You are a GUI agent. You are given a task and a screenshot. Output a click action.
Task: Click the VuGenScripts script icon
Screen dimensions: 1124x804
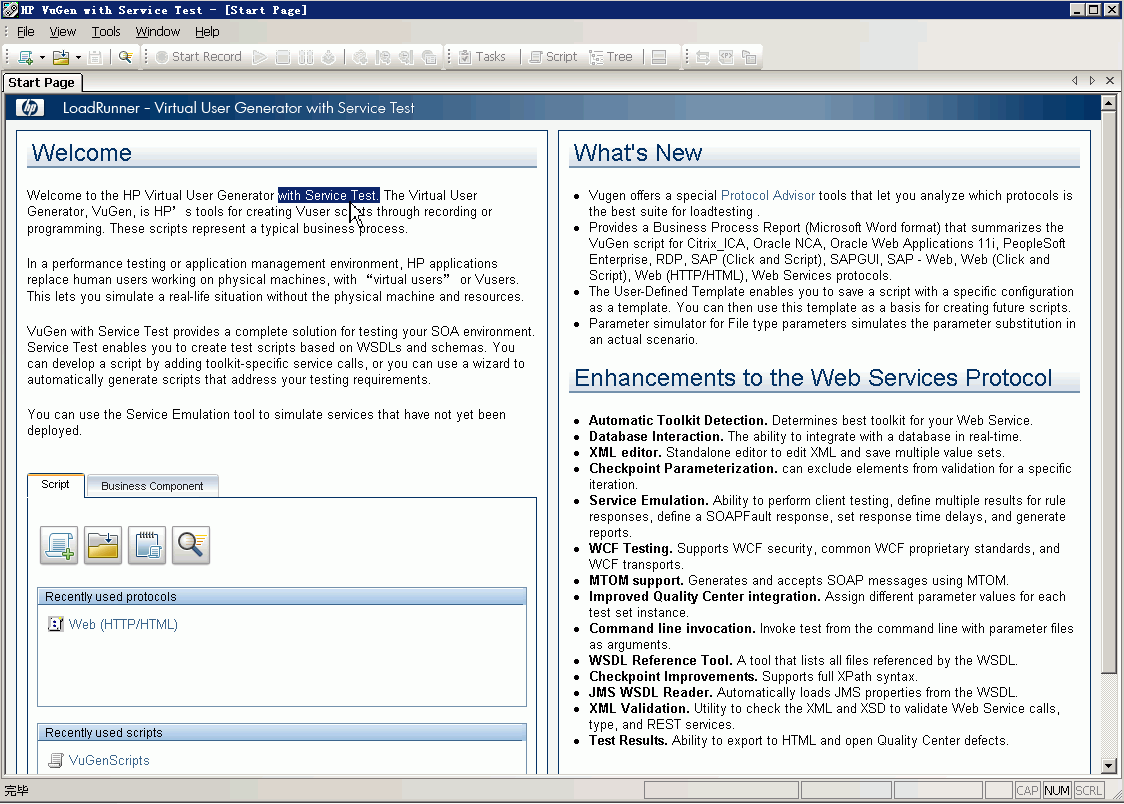(x=55, y=760)
